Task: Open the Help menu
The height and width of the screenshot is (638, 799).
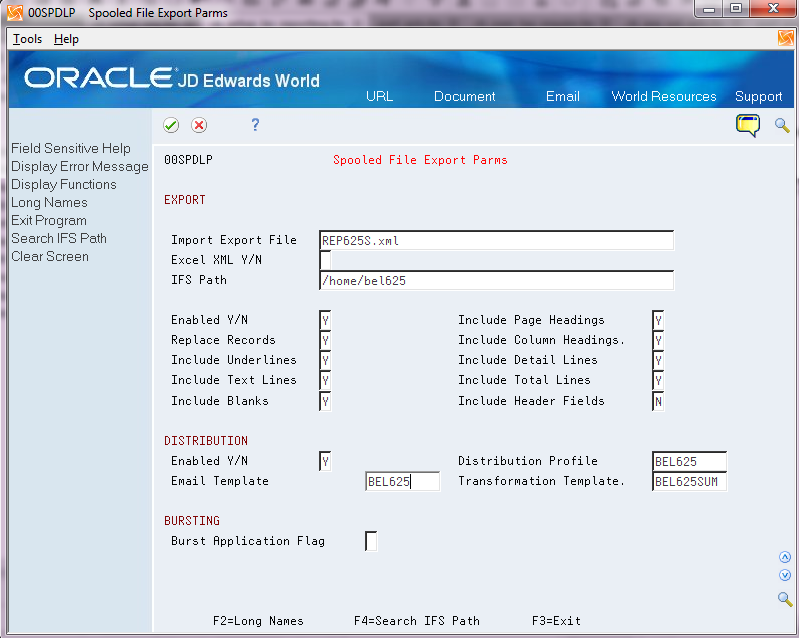Action: [66, 39]
